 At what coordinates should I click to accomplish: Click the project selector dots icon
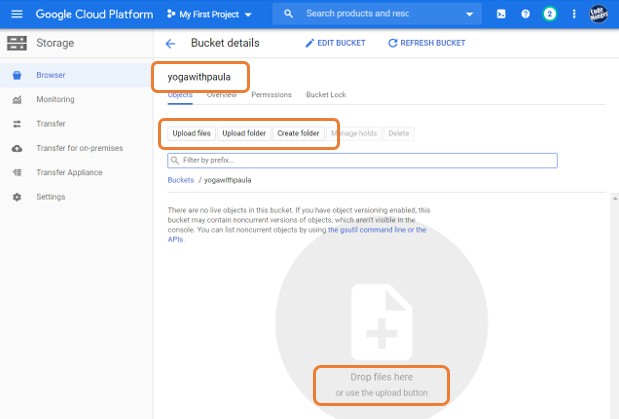click(171, 14)
